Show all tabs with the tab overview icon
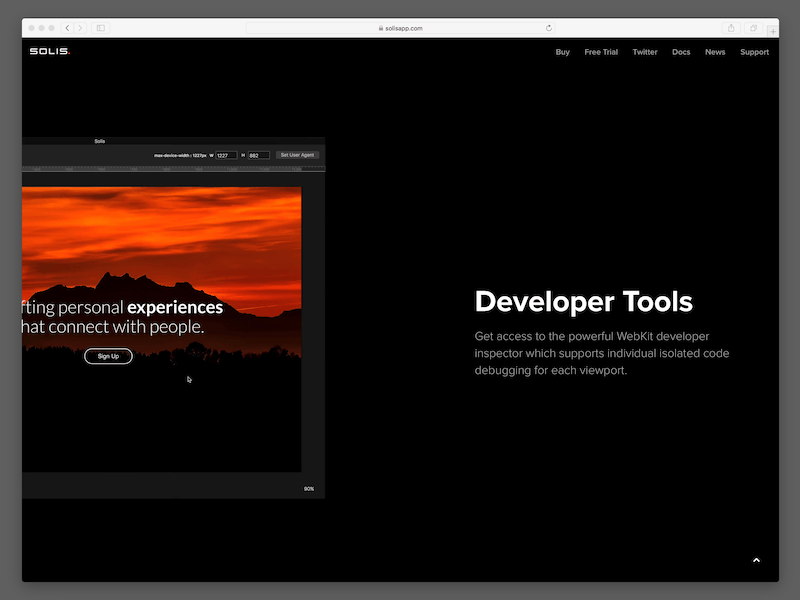This screenshot has height=600, width=800. pos(754,28)
